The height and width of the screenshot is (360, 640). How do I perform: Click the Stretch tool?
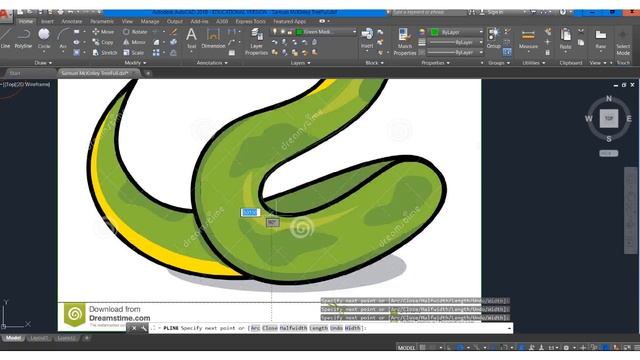(x=104, y=53)
